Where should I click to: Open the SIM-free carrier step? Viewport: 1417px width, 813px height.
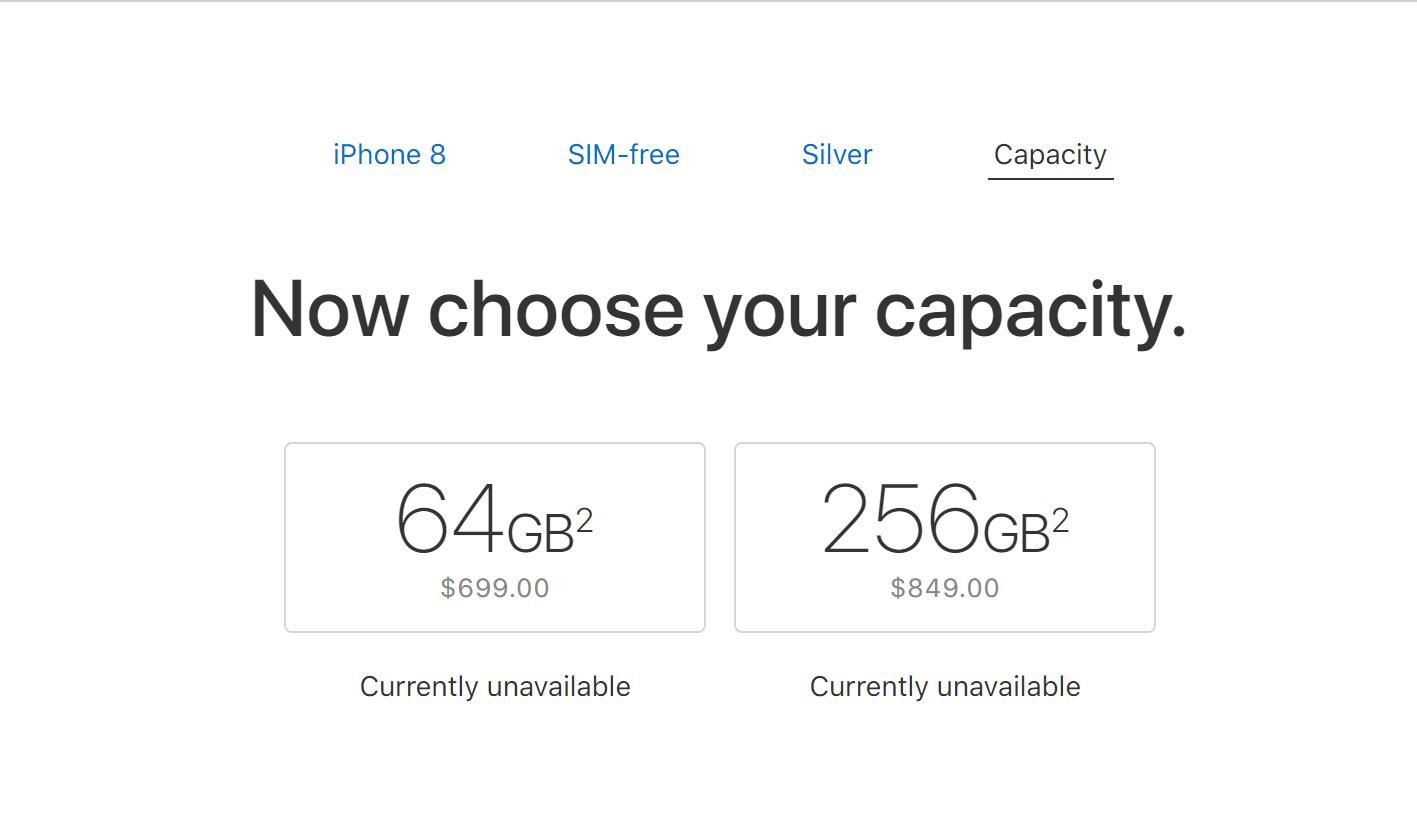coord(623,155)
